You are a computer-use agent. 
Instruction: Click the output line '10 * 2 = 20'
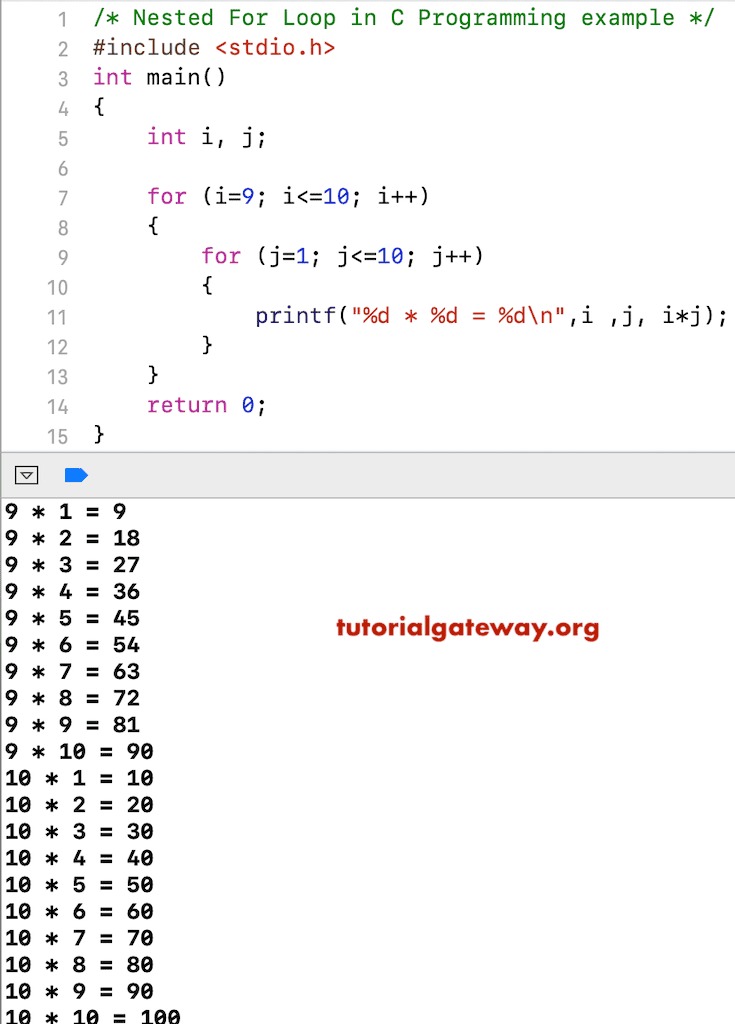pyautogui.click(x=79, y=805)
